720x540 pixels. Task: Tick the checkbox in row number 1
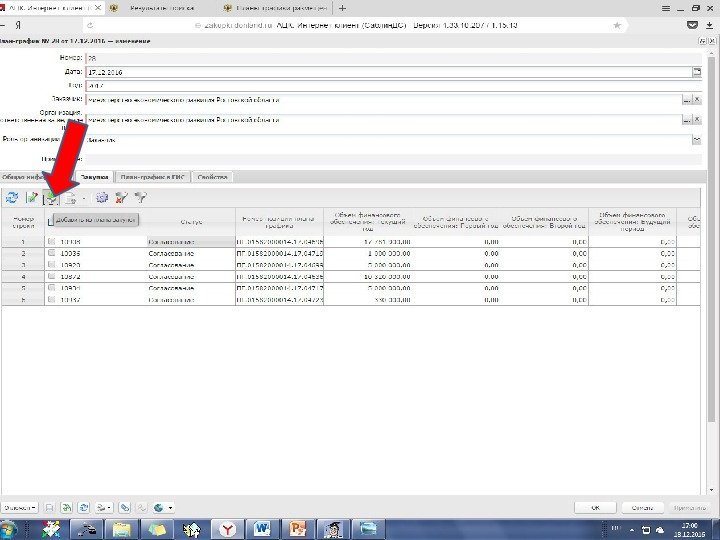[51, 242]
